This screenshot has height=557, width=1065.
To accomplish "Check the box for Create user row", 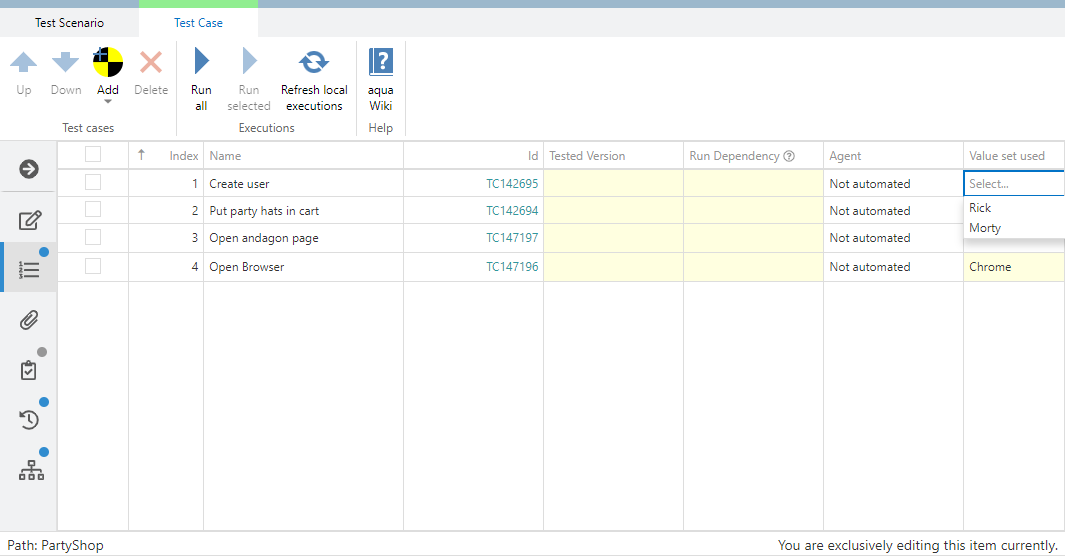I will [x=93, y=183].
